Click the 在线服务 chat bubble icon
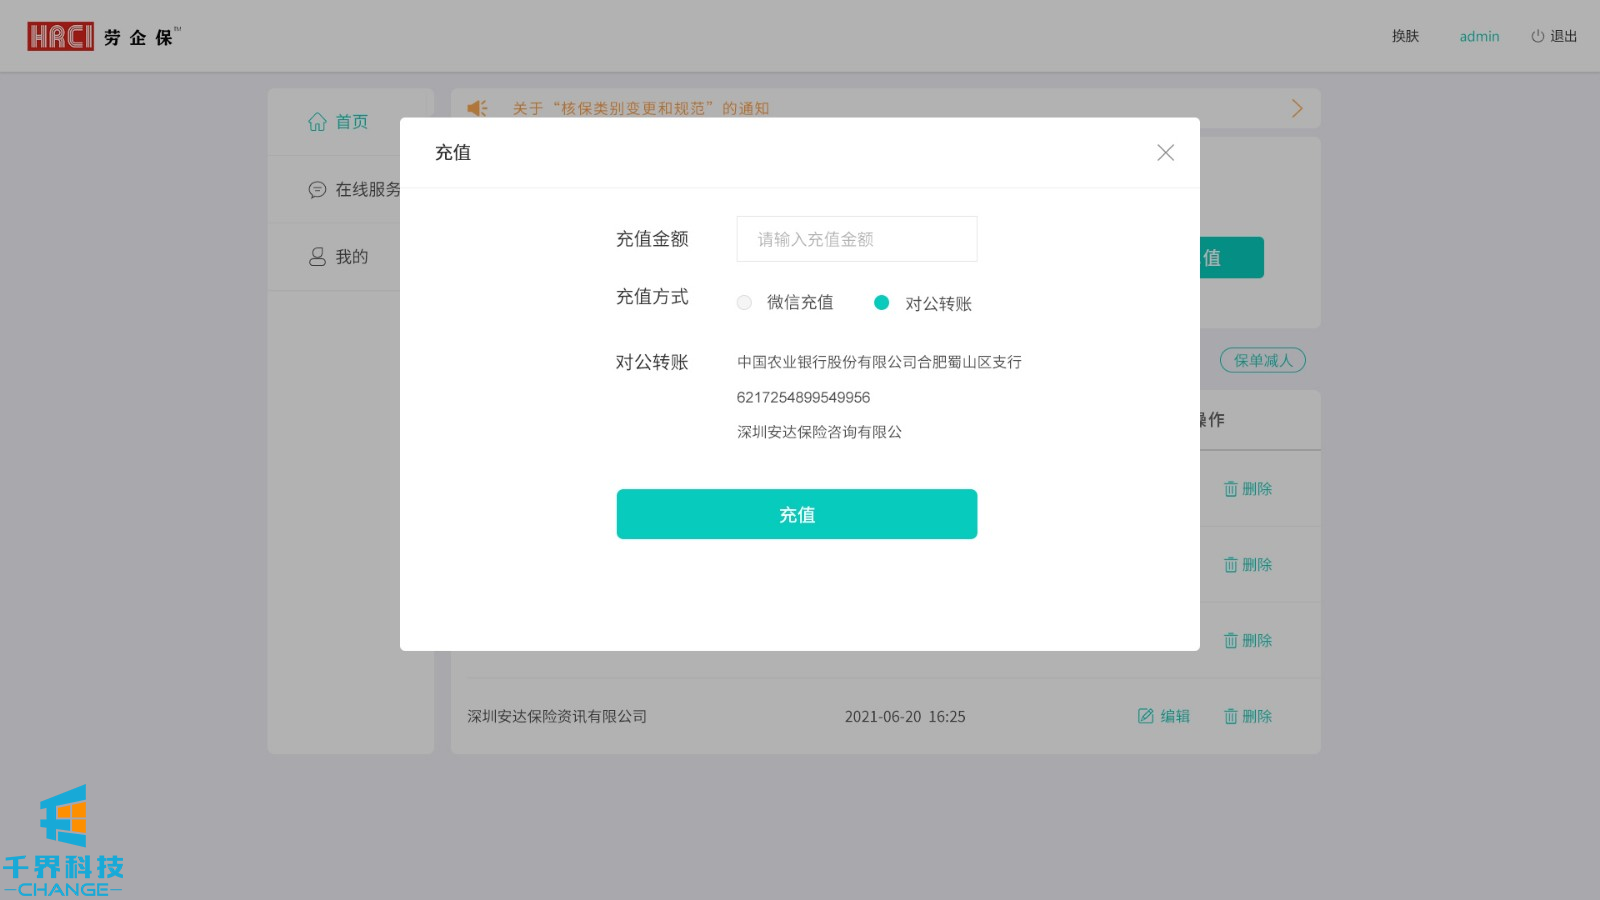This screenshot has width=1600, height=900. pyautogui.click(x=317, y=190)
